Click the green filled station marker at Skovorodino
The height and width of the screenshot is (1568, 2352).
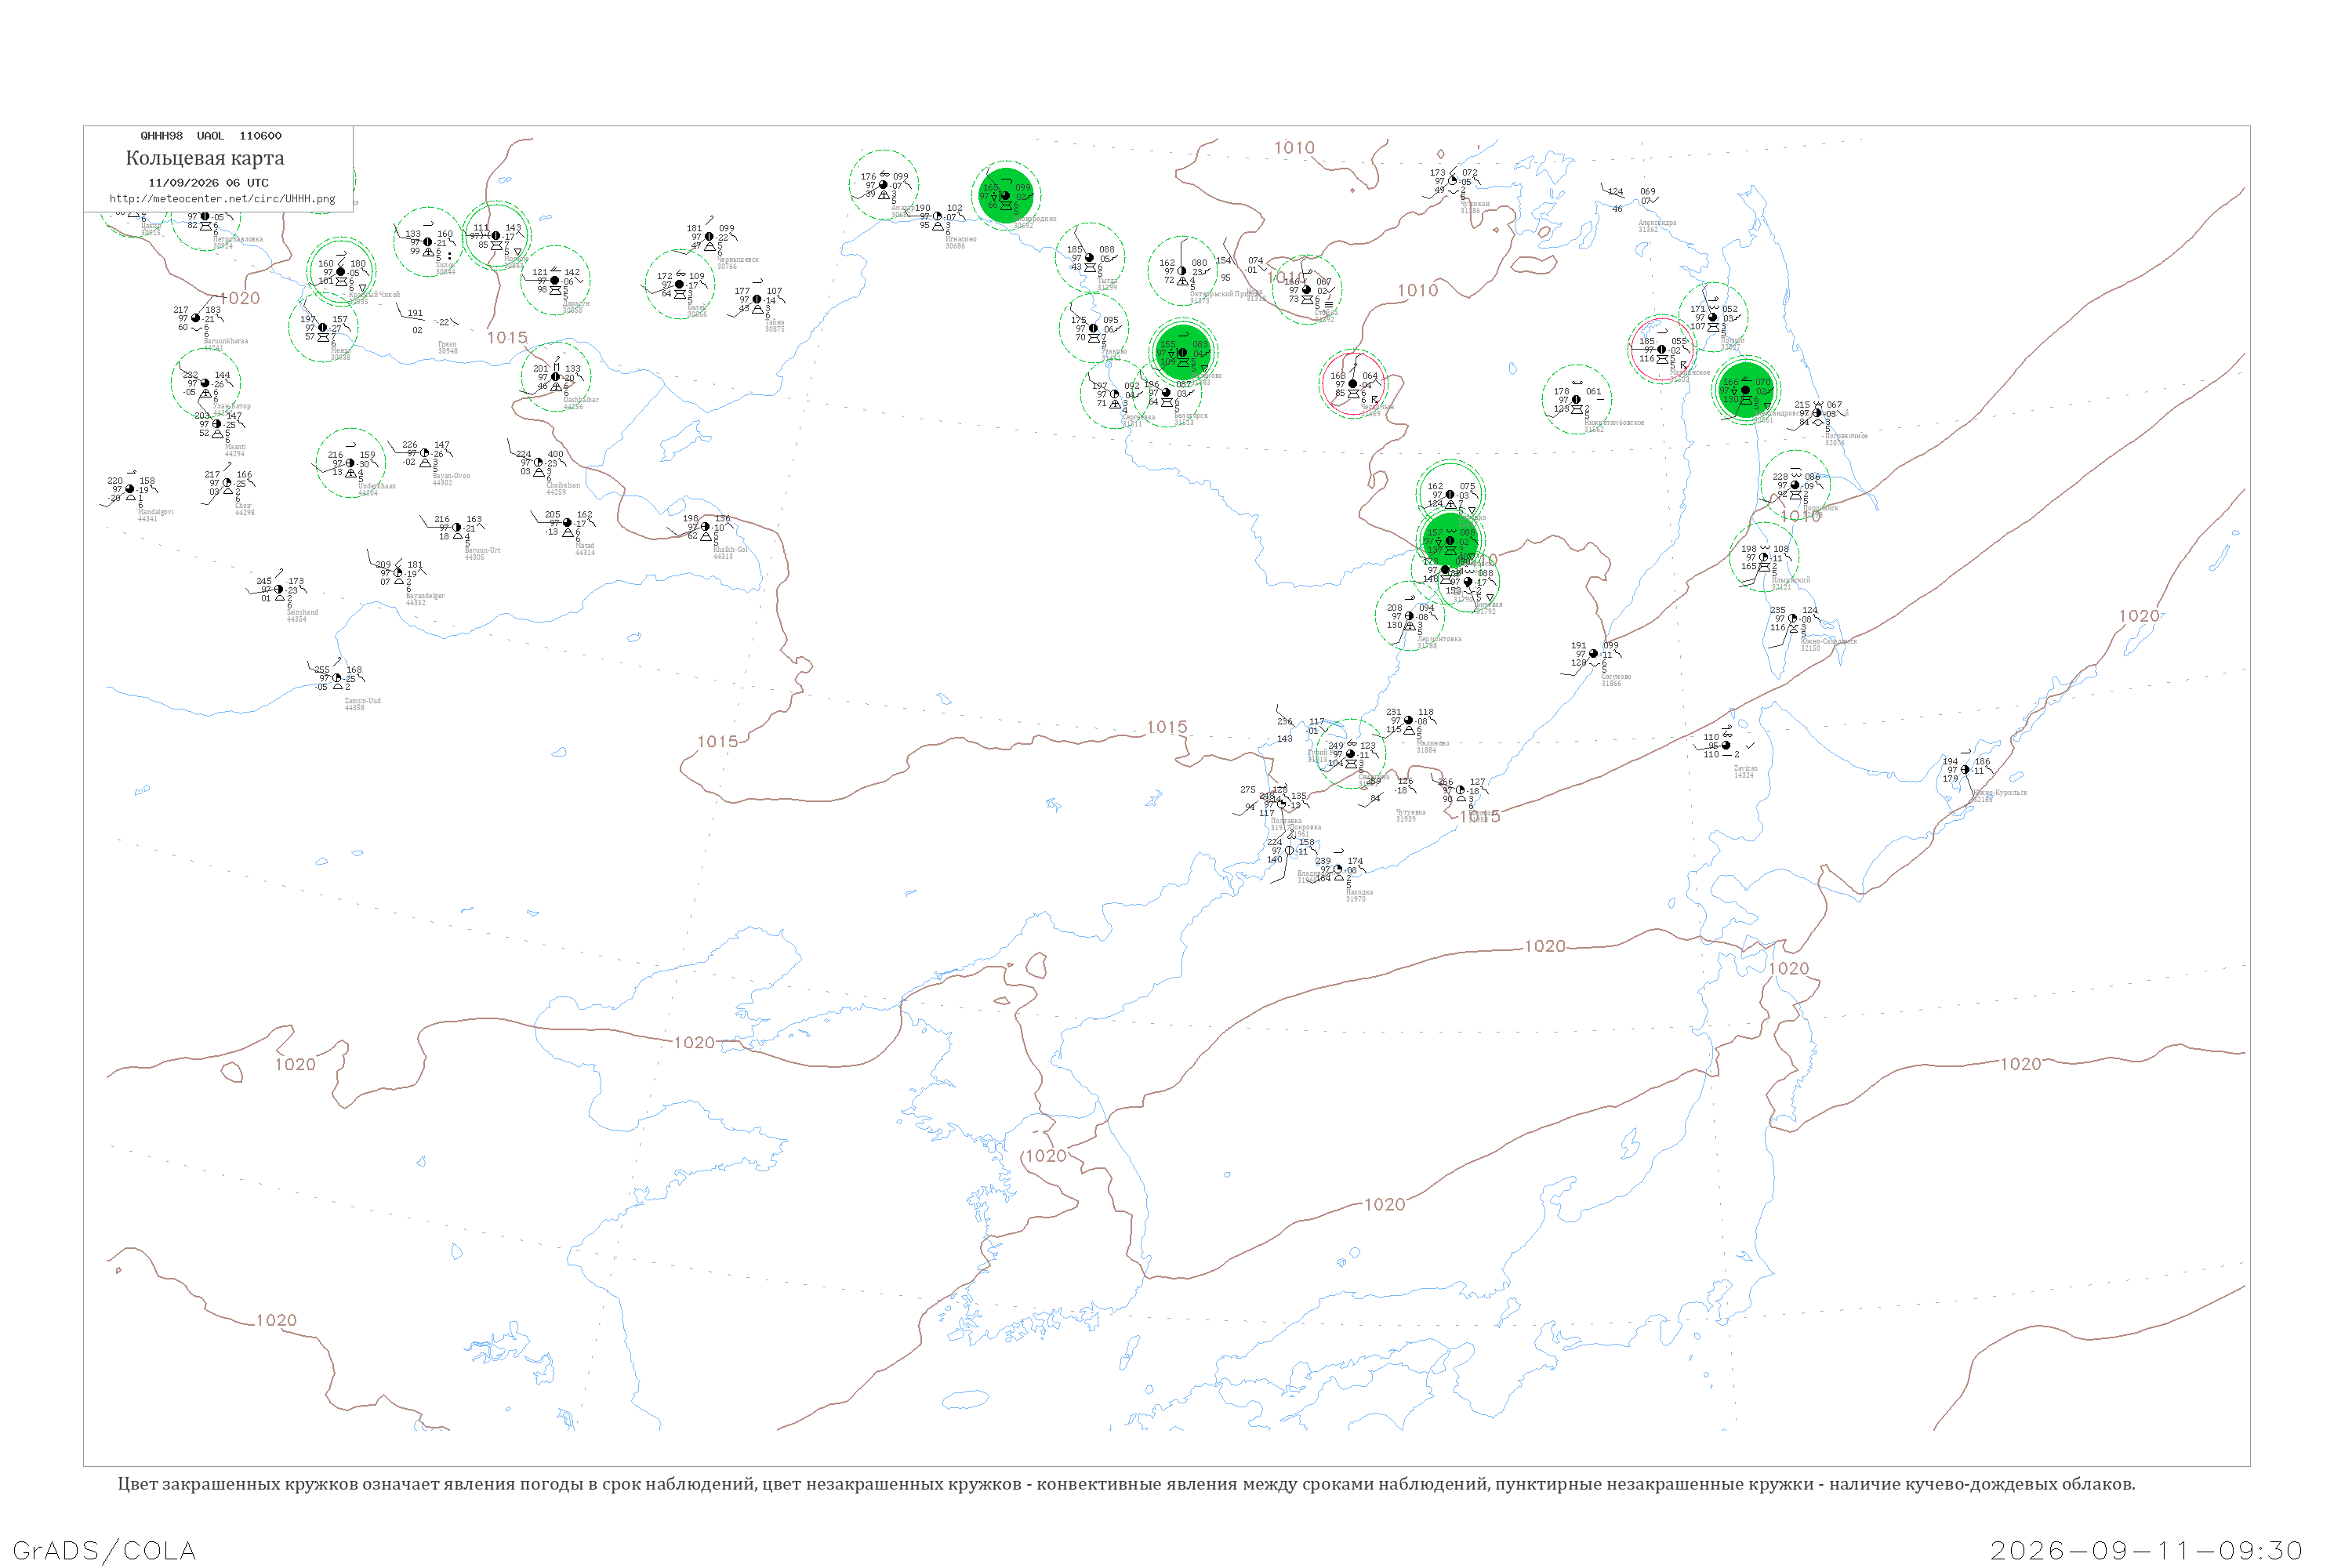pyautogui.click(x=1006, y=195)
